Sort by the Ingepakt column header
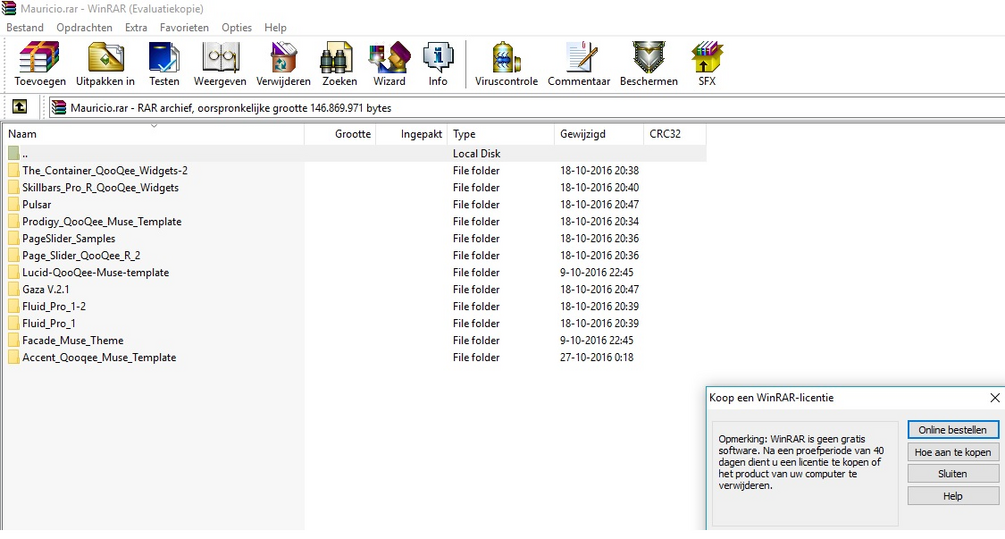1005x539 pixels. click(x=411, y=134)
